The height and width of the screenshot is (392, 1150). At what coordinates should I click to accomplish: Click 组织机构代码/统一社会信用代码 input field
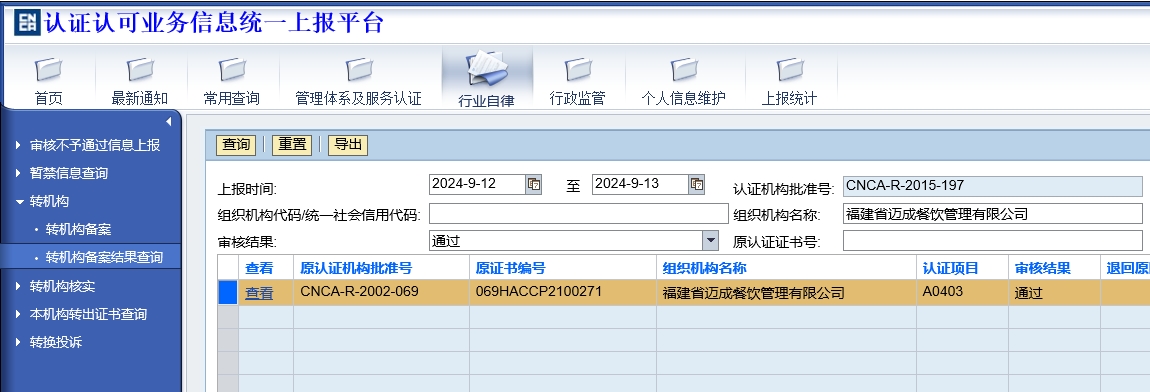coord(579,214)
